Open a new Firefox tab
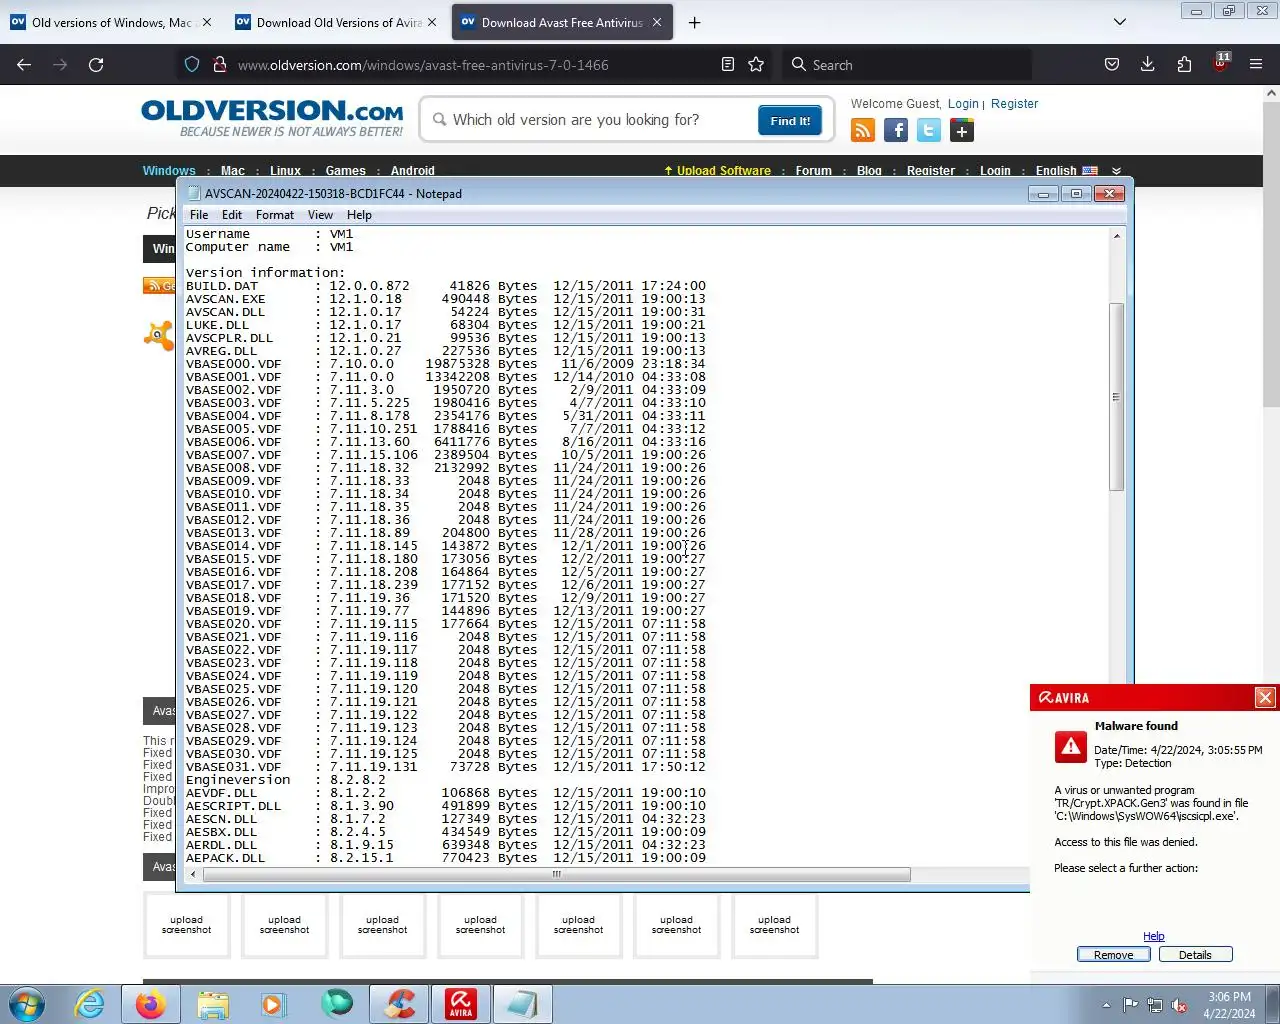1280x1024 pixels. pos(695,22)
